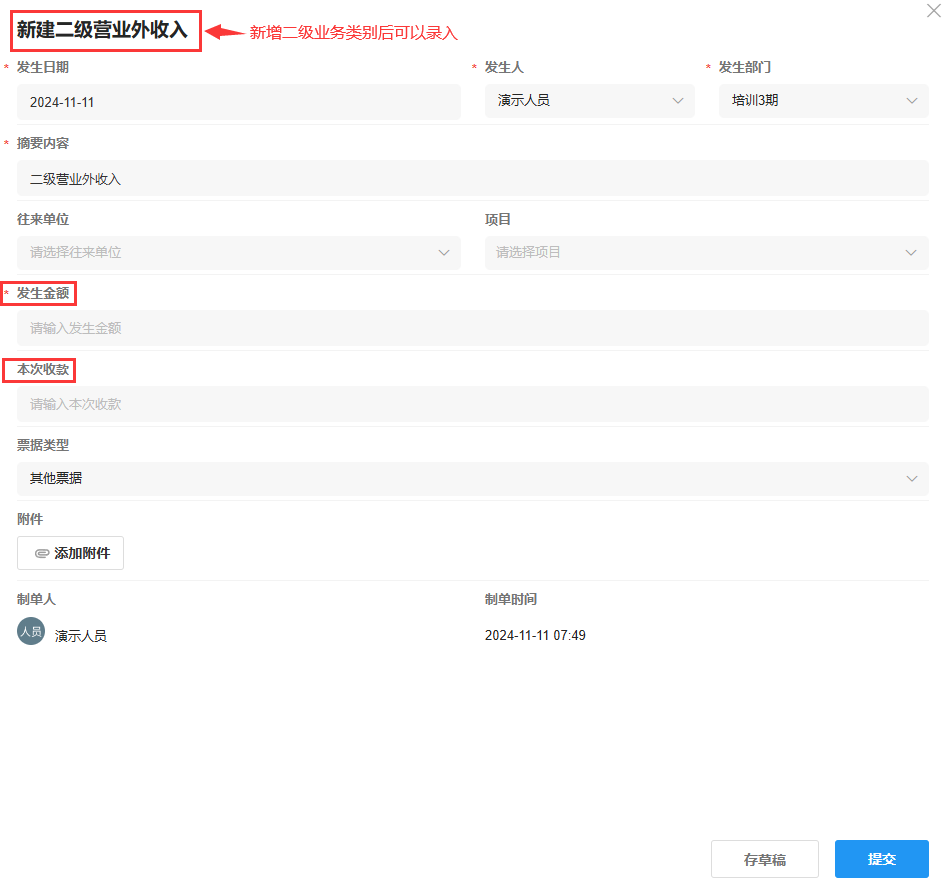Click the dropdown chevron of 发生部门 field
This screenshot has height=880, width=948.
coord(911,100)
